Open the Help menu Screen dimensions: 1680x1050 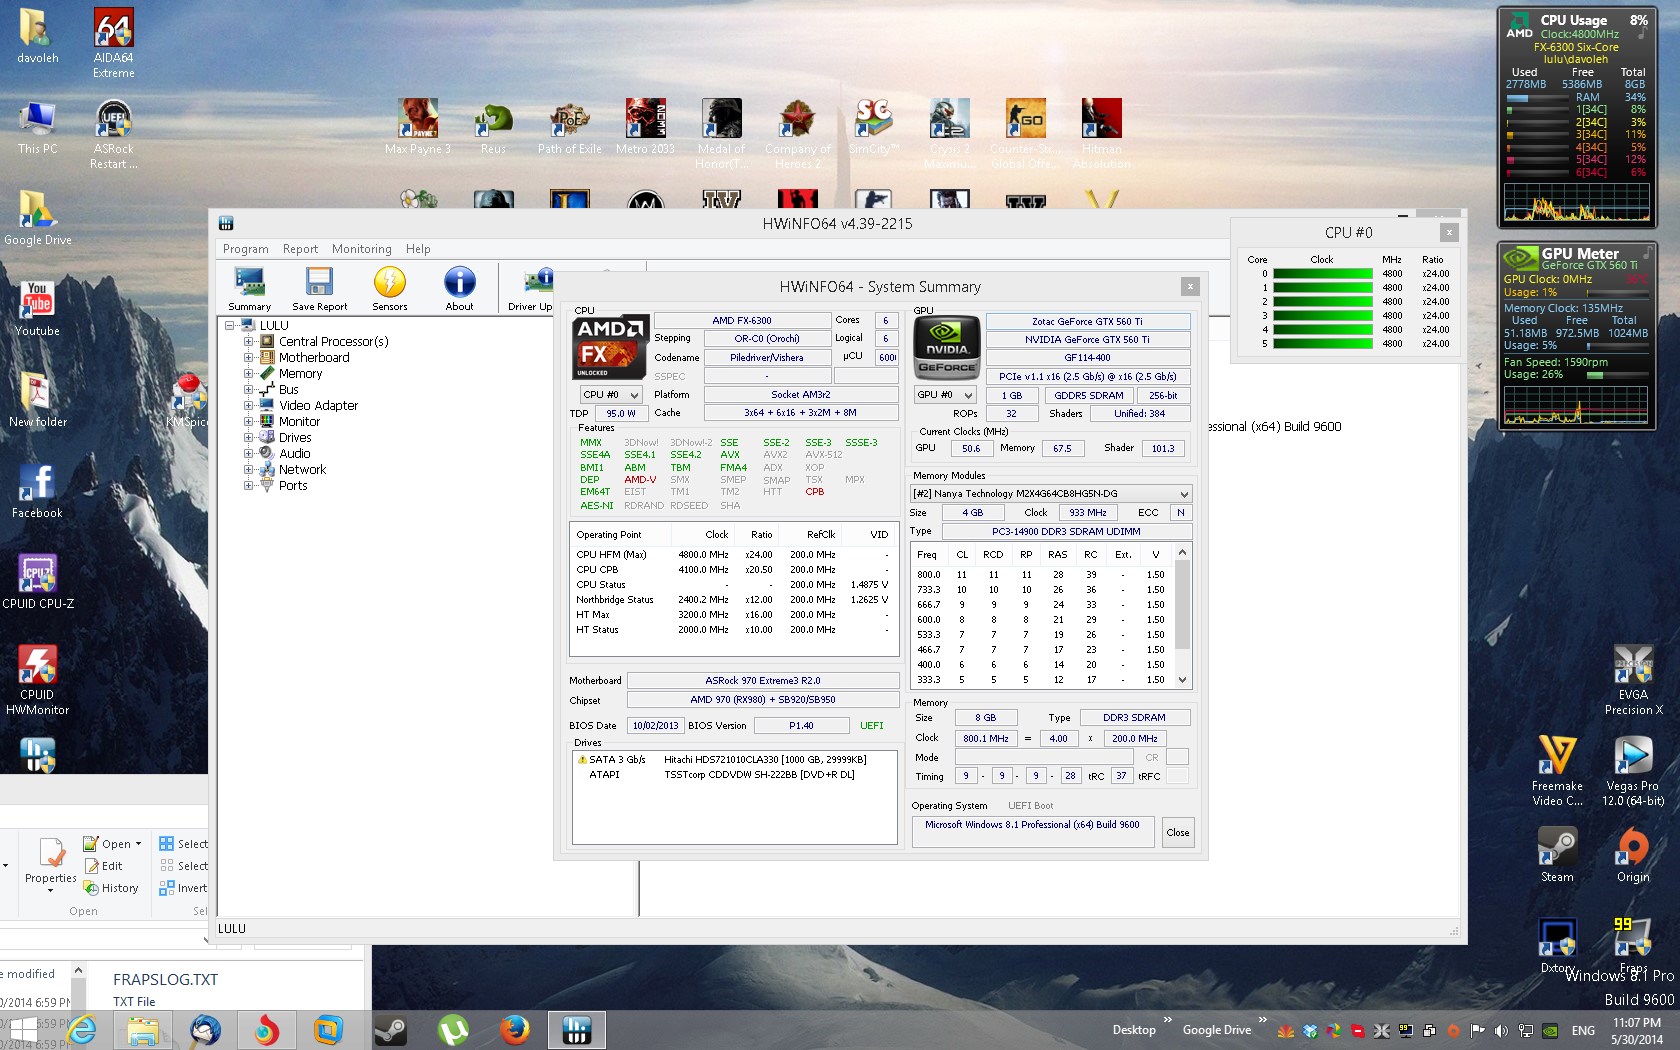pyautogui.click(x=418, y=249)
